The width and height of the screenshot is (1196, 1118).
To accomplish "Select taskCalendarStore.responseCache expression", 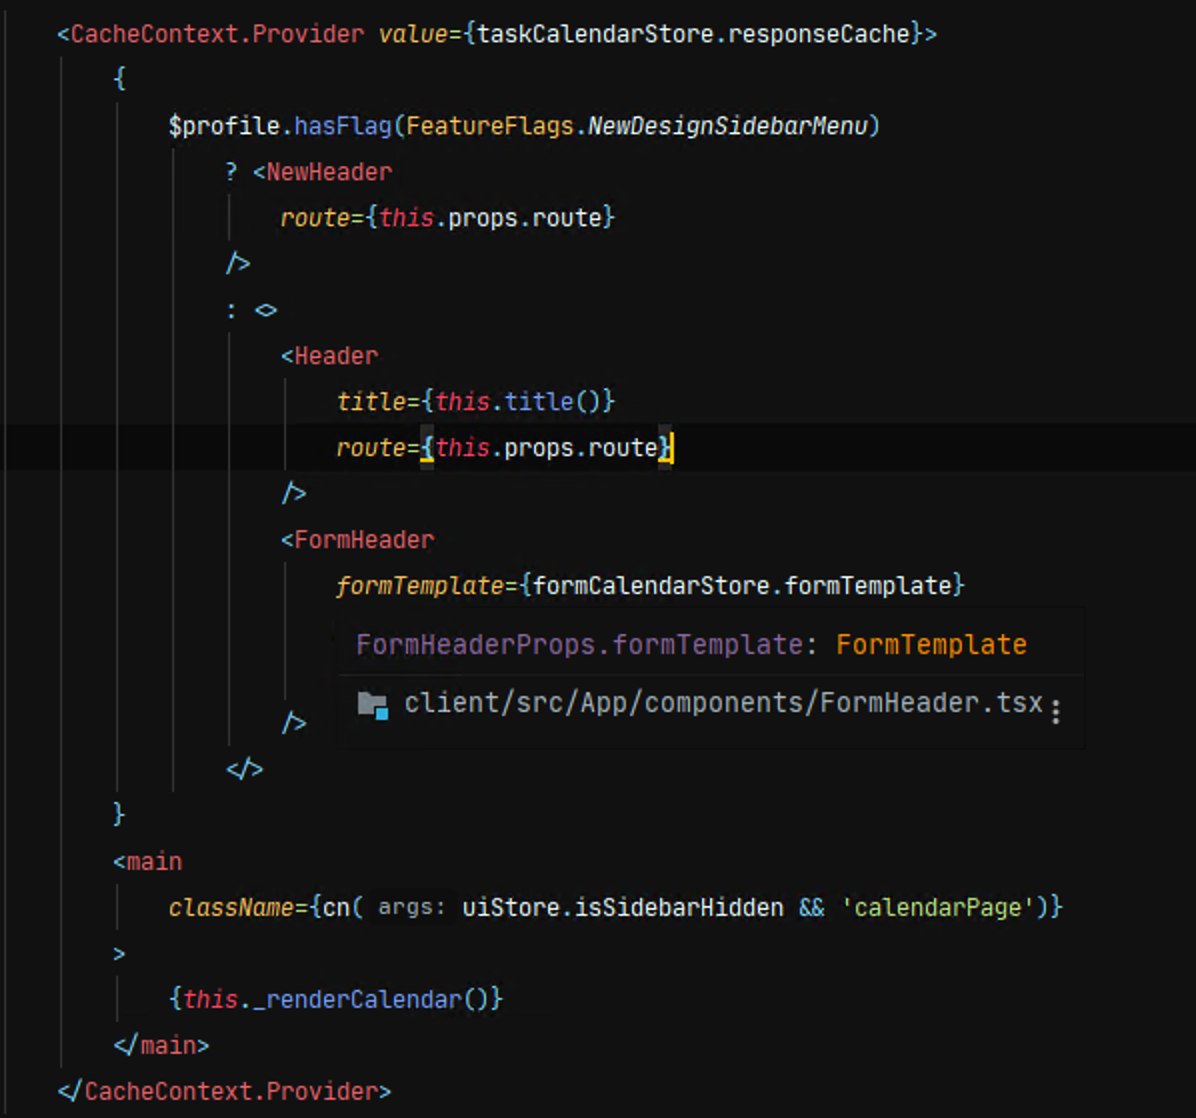I will pos(694,34).
